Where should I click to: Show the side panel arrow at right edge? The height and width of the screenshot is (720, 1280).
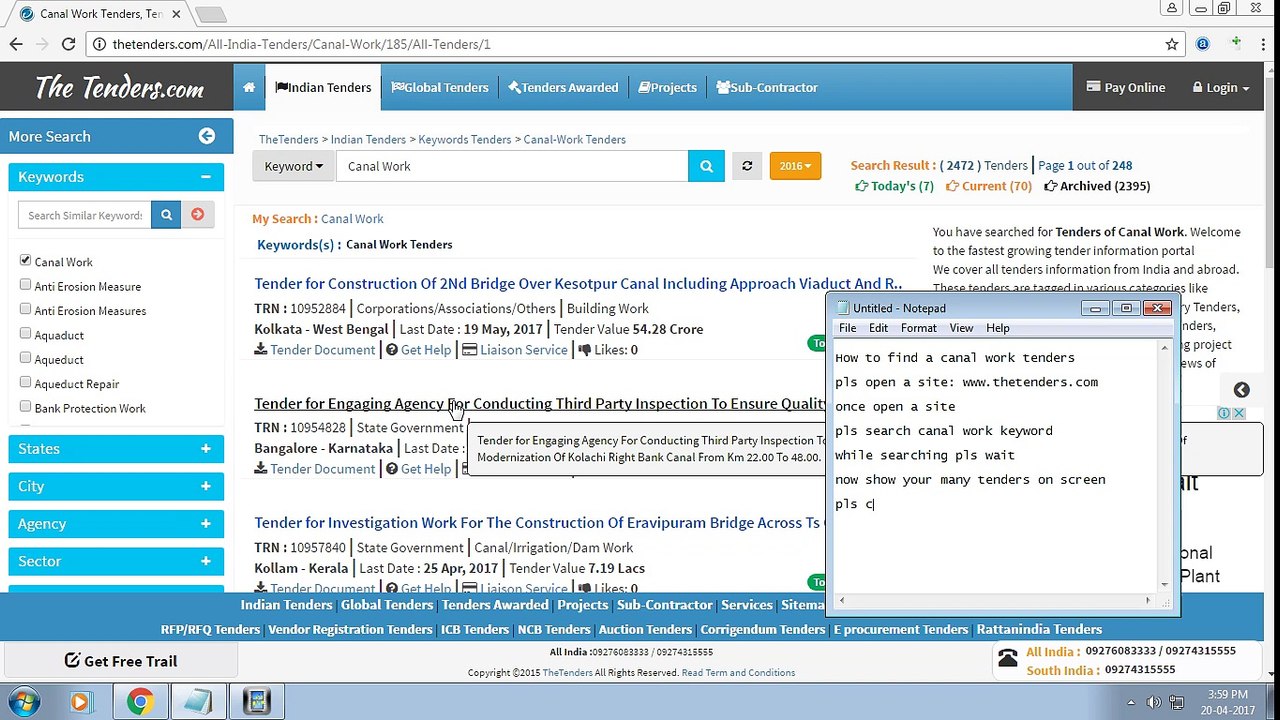(x=1241, y=390)
